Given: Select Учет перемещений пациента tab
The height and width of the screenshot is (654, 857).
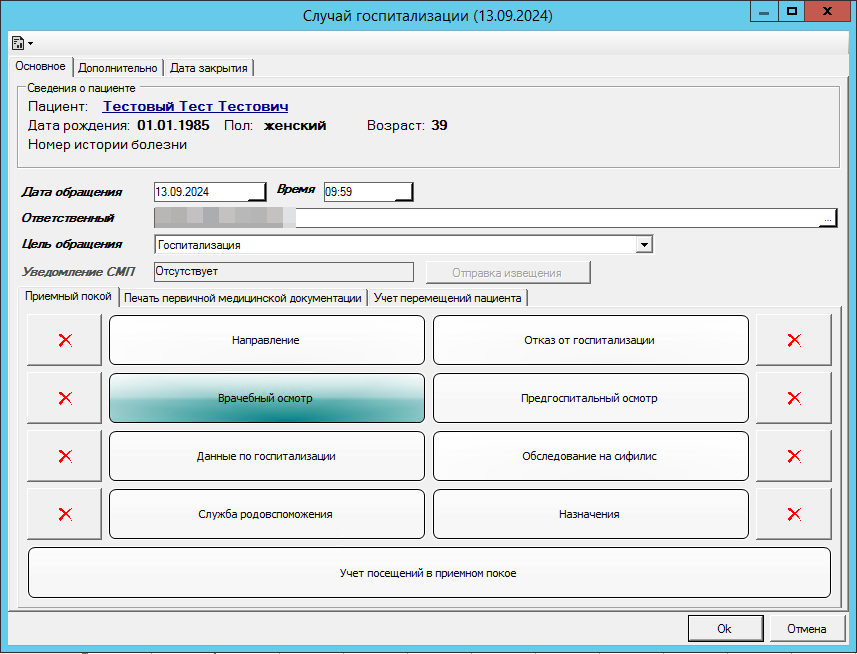Looking at the screenshot, I should pyautogui.click(x=447, y=298).
